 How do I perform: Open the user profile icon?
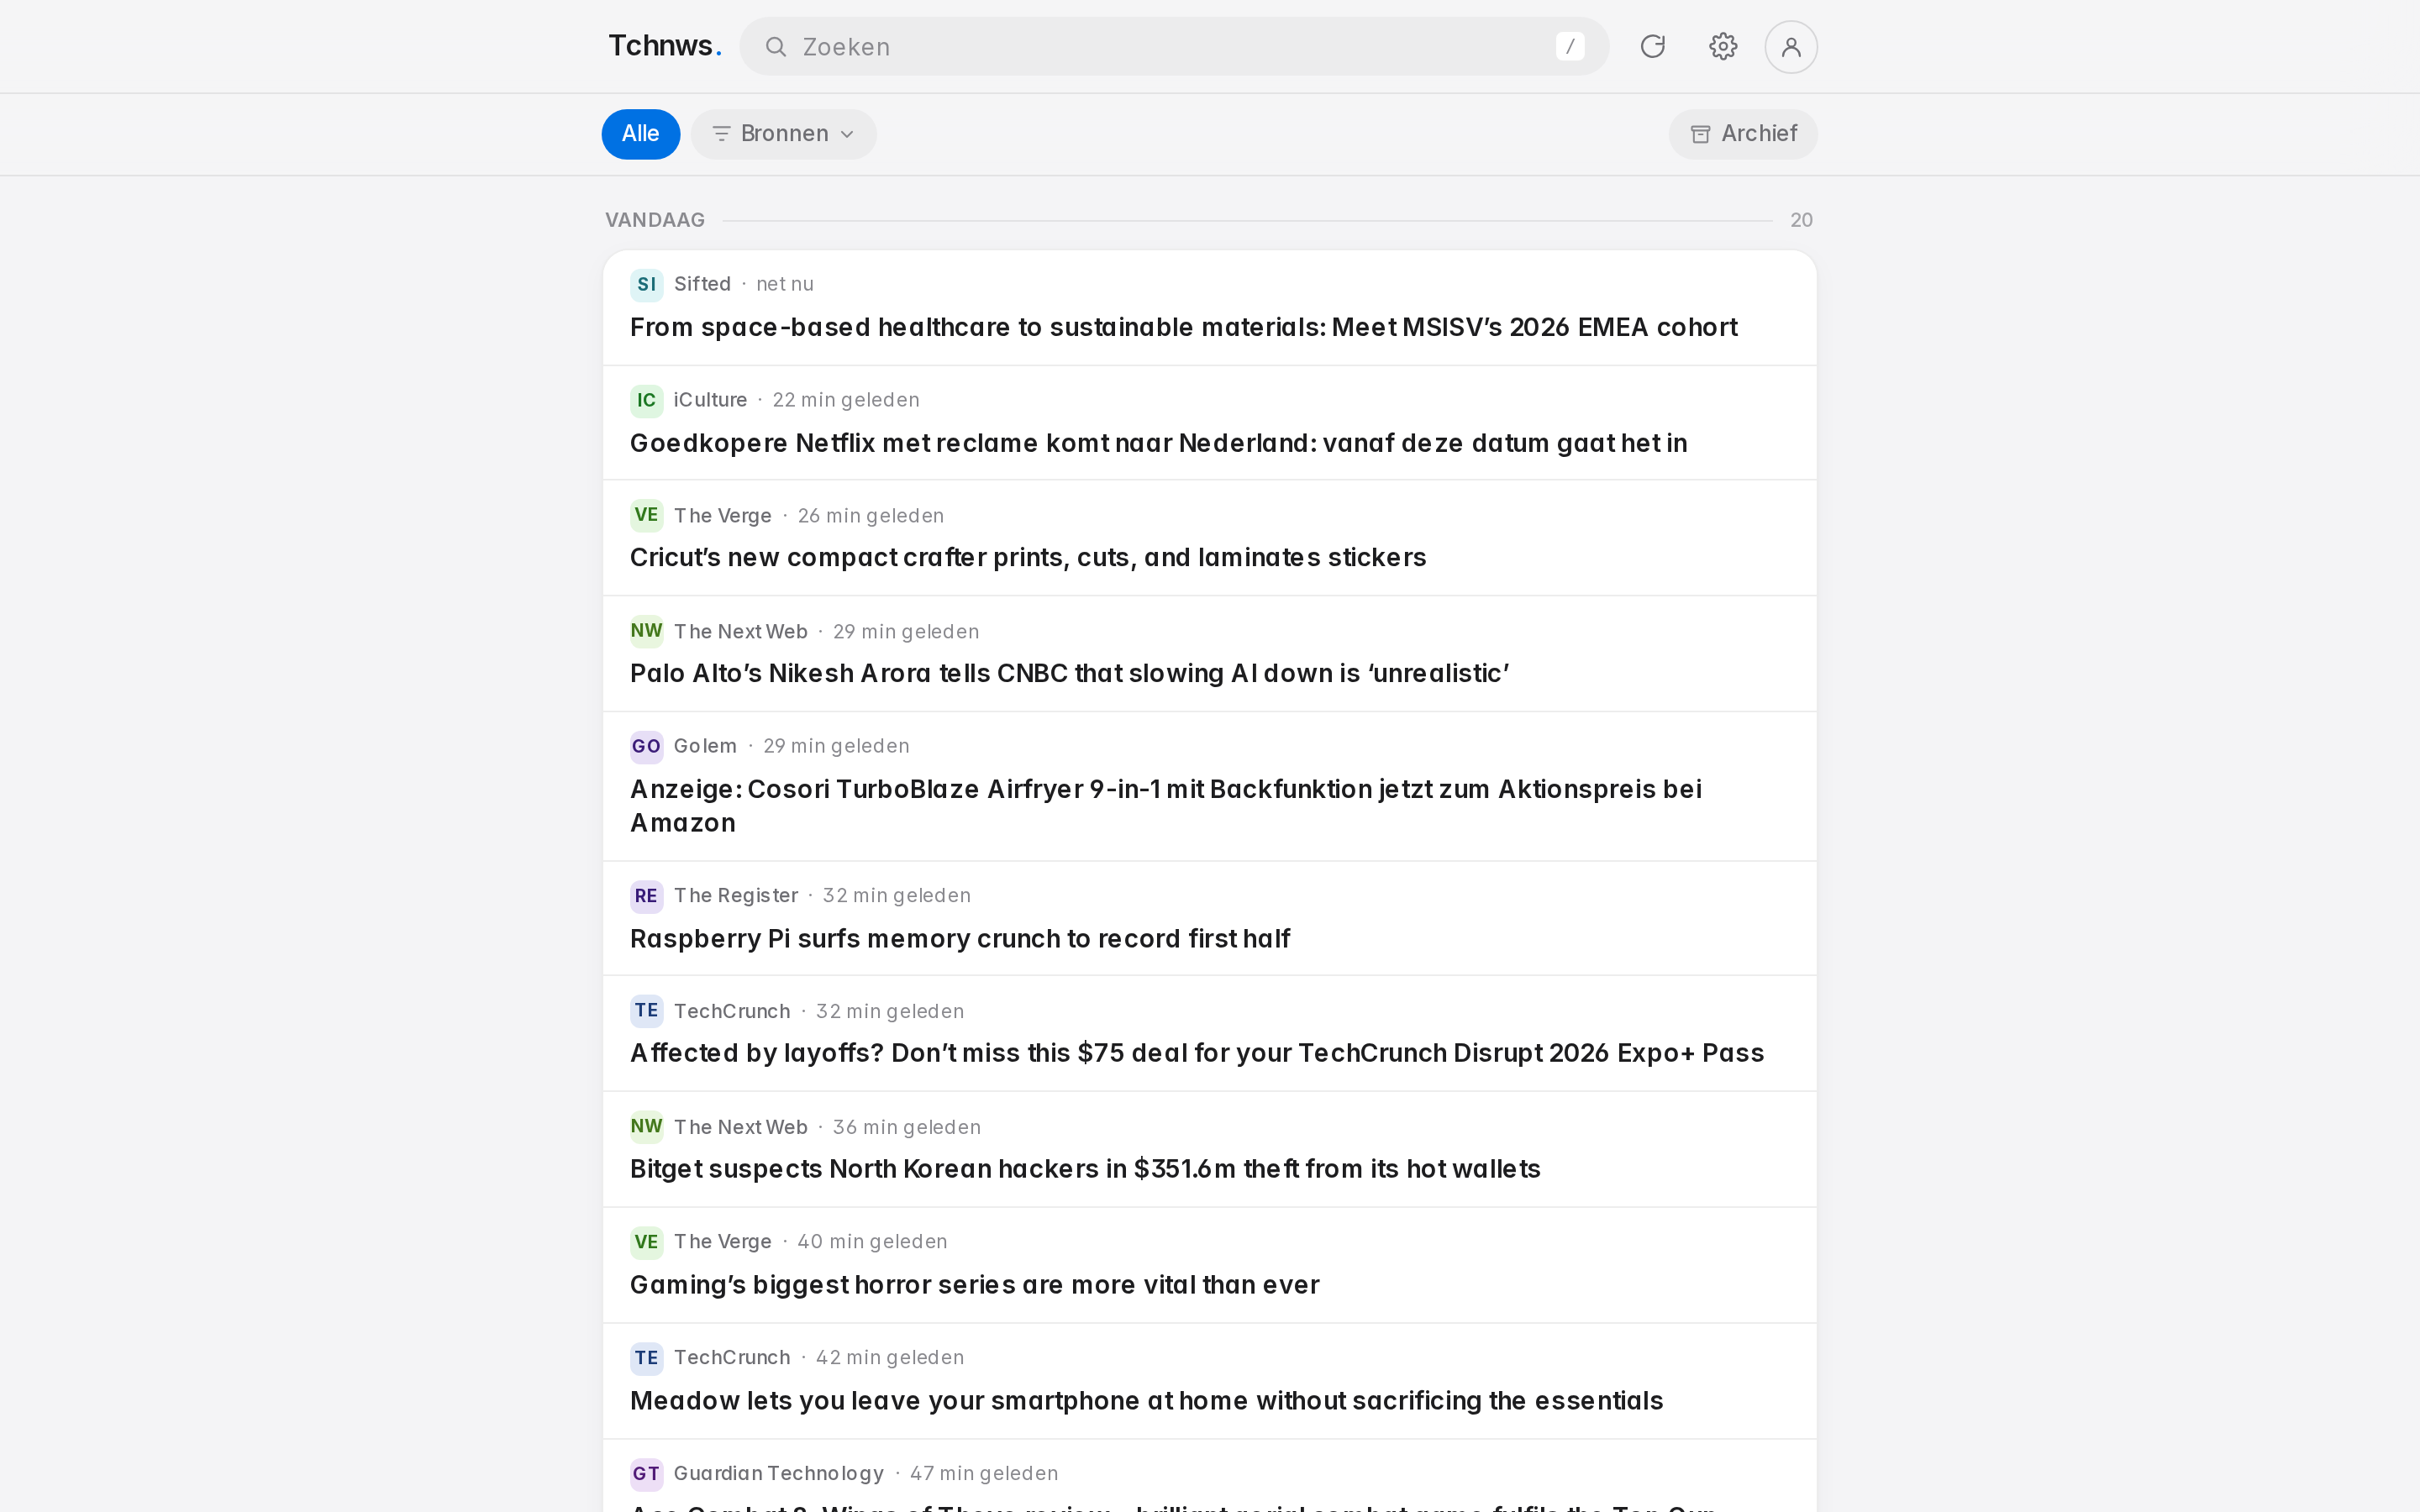1790,47
